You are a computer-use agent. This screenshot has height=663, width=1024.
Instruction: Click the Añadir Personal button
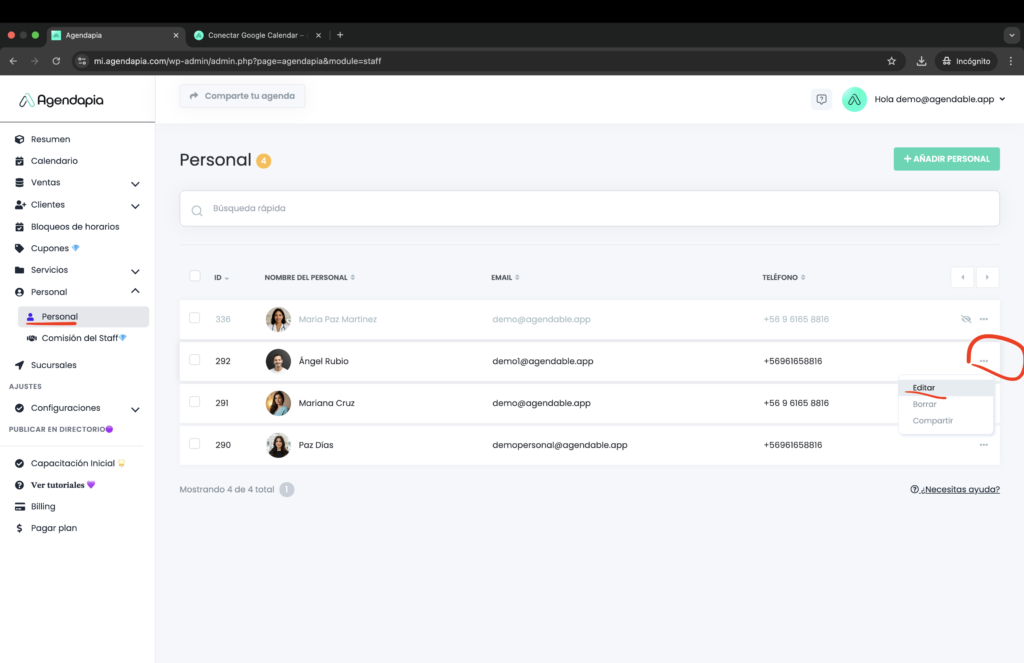coord(946,159)
